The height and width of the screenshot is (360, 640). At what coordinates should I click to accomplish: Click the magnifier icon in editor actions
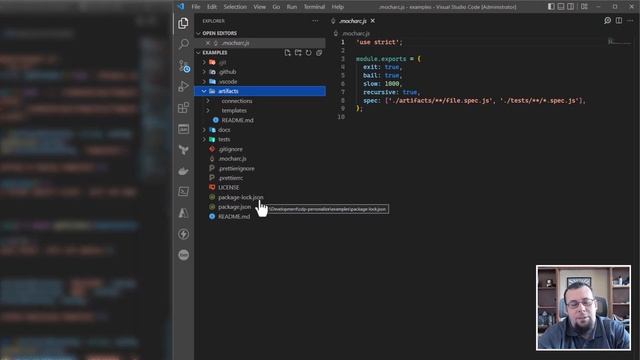607,20
